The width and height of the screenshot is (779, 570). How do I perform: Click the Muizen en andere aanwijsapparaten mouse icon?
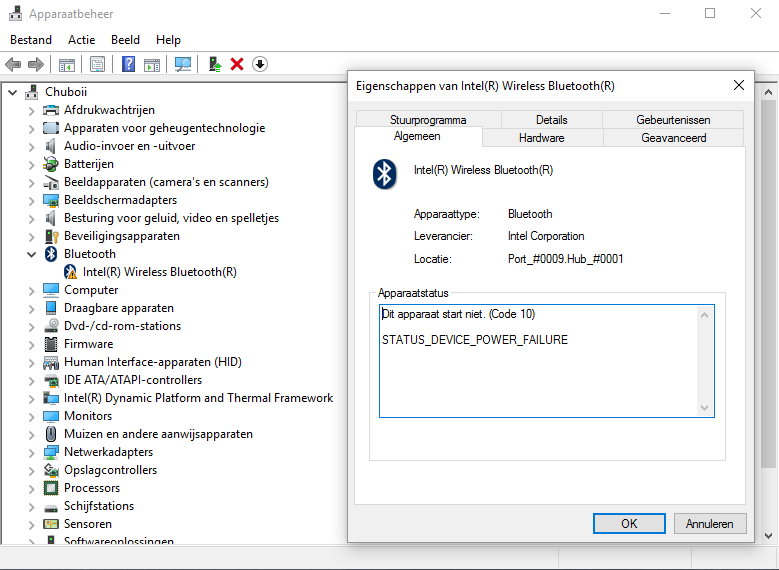pyautogui.click(x=51, y=434)
